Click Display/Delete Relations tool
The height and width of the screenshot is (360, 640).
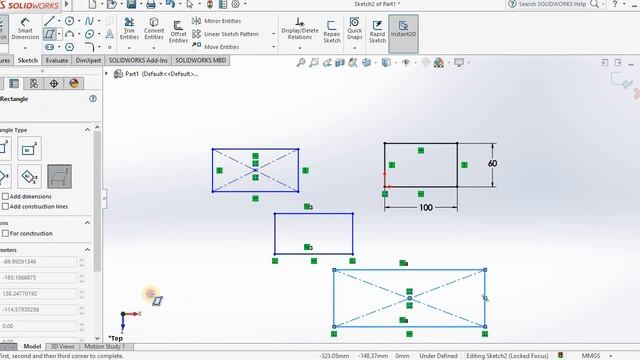[300, 29]
